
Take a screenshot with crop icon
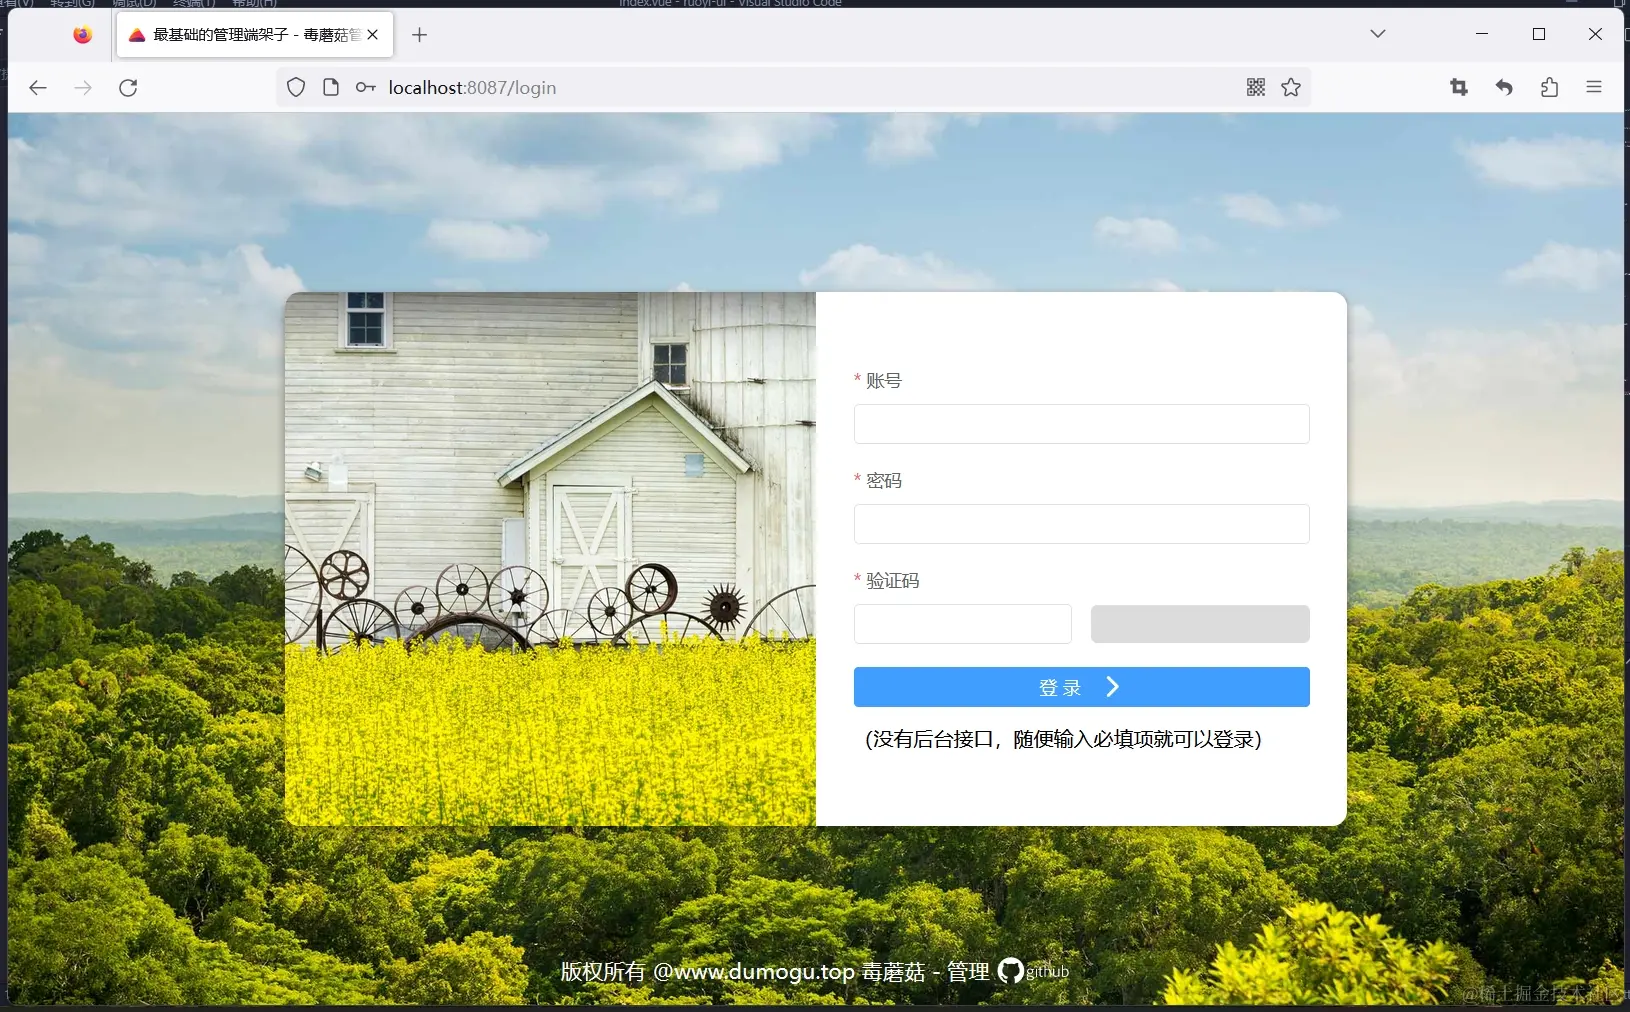click(1459, 88)
